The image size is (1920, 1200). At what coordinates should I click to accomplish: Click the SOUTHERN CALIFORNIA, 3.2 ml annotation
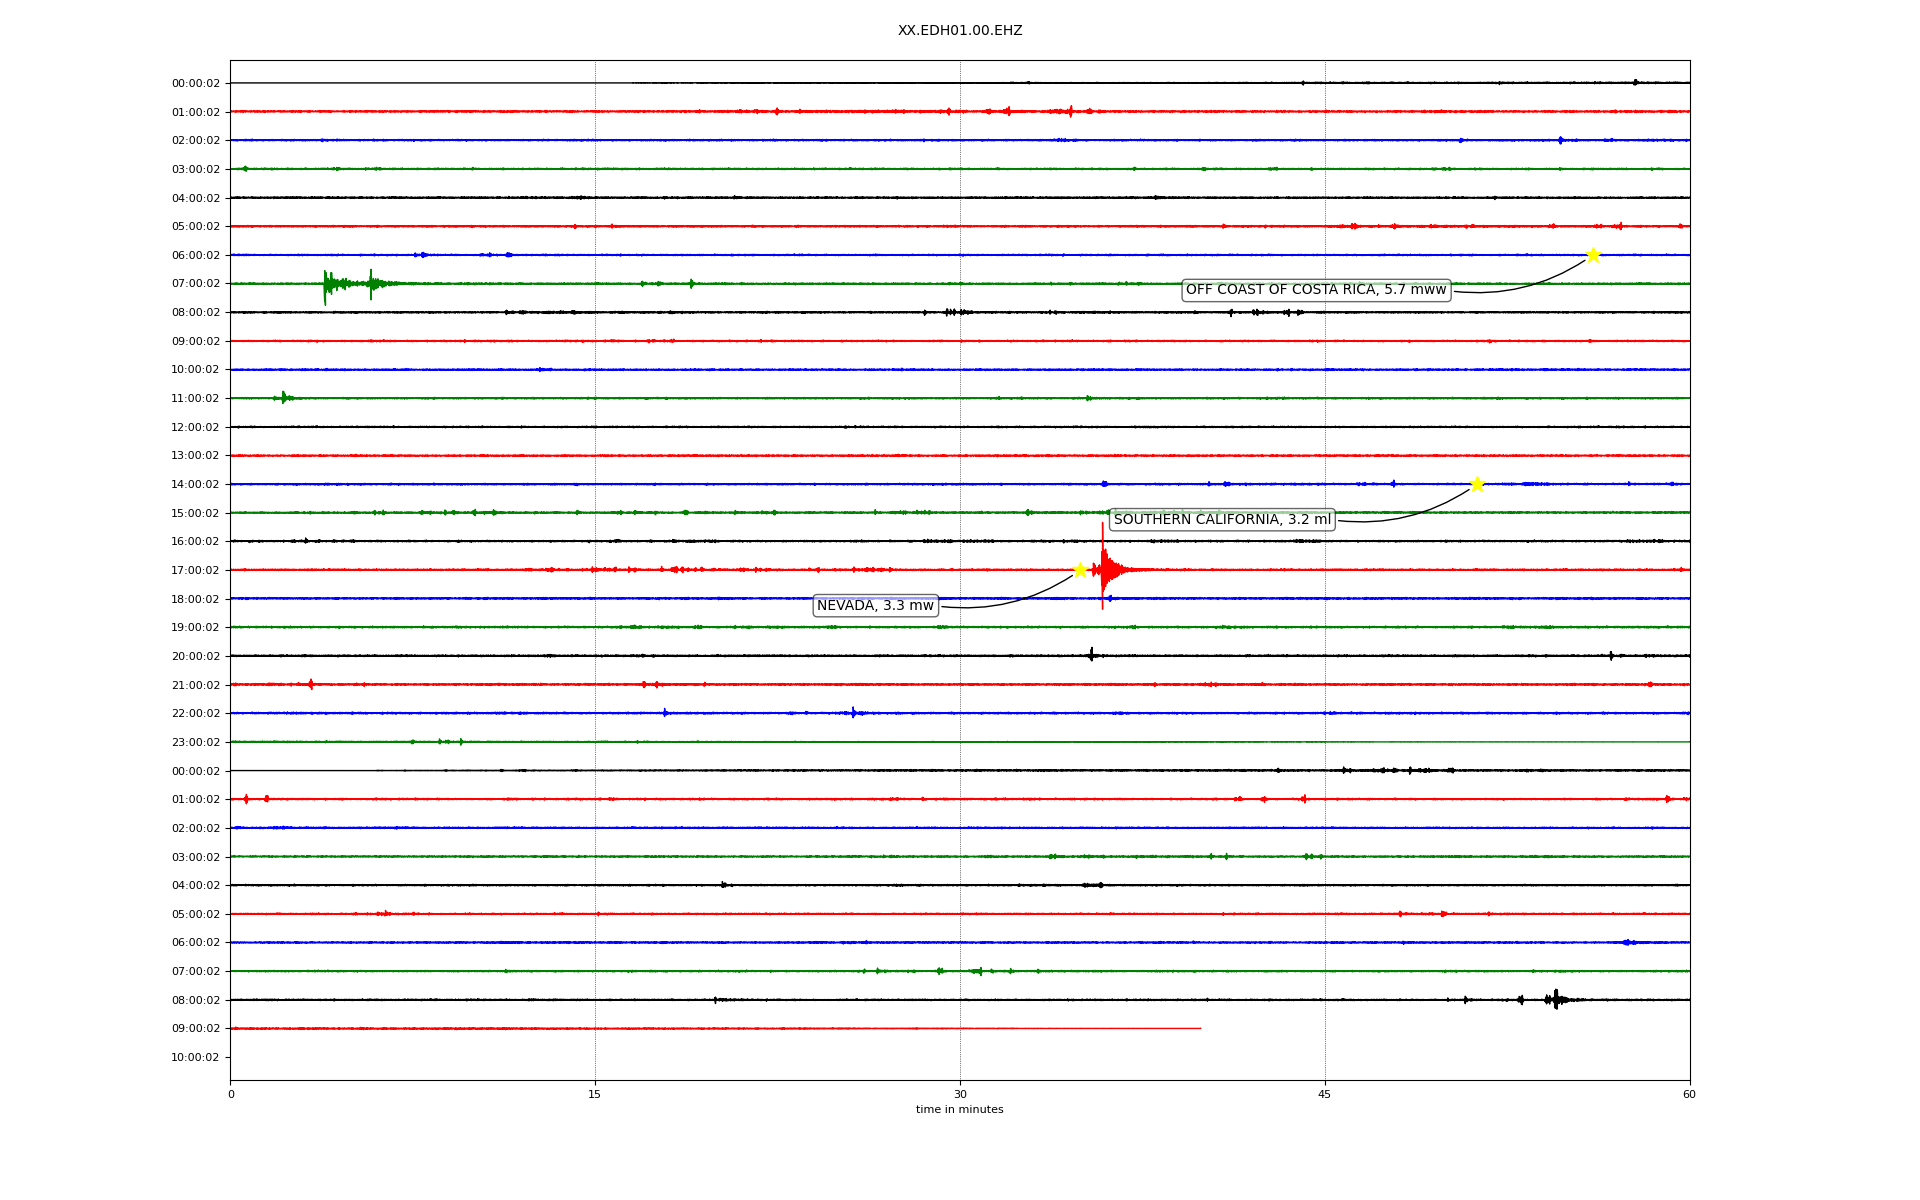click(1222, 520)
